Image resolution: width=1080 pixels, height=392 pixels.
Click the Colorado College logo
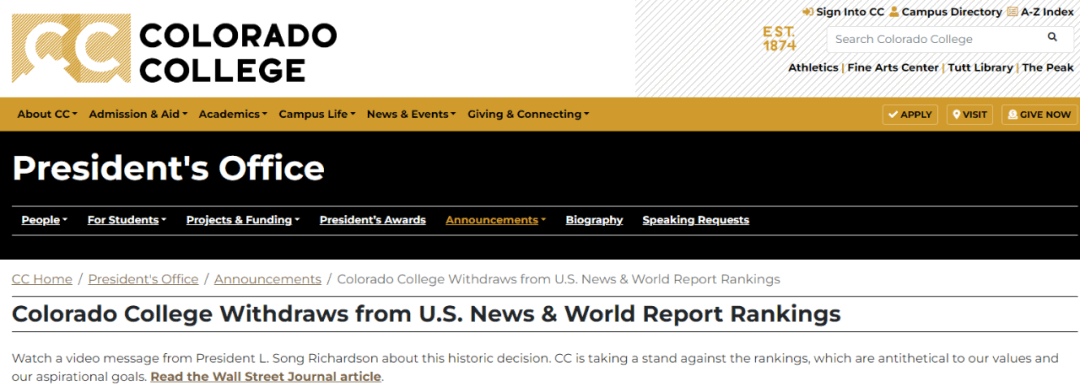174,48
